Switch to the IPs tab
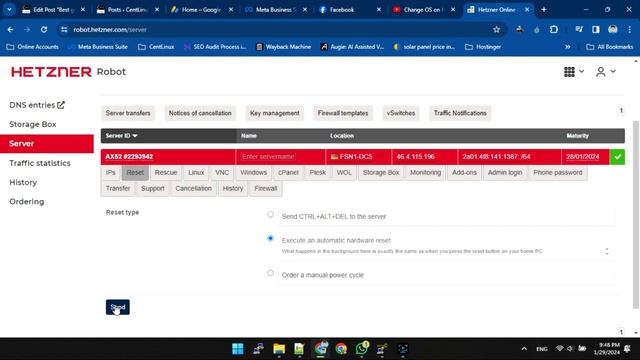 [x=111, y=173]
